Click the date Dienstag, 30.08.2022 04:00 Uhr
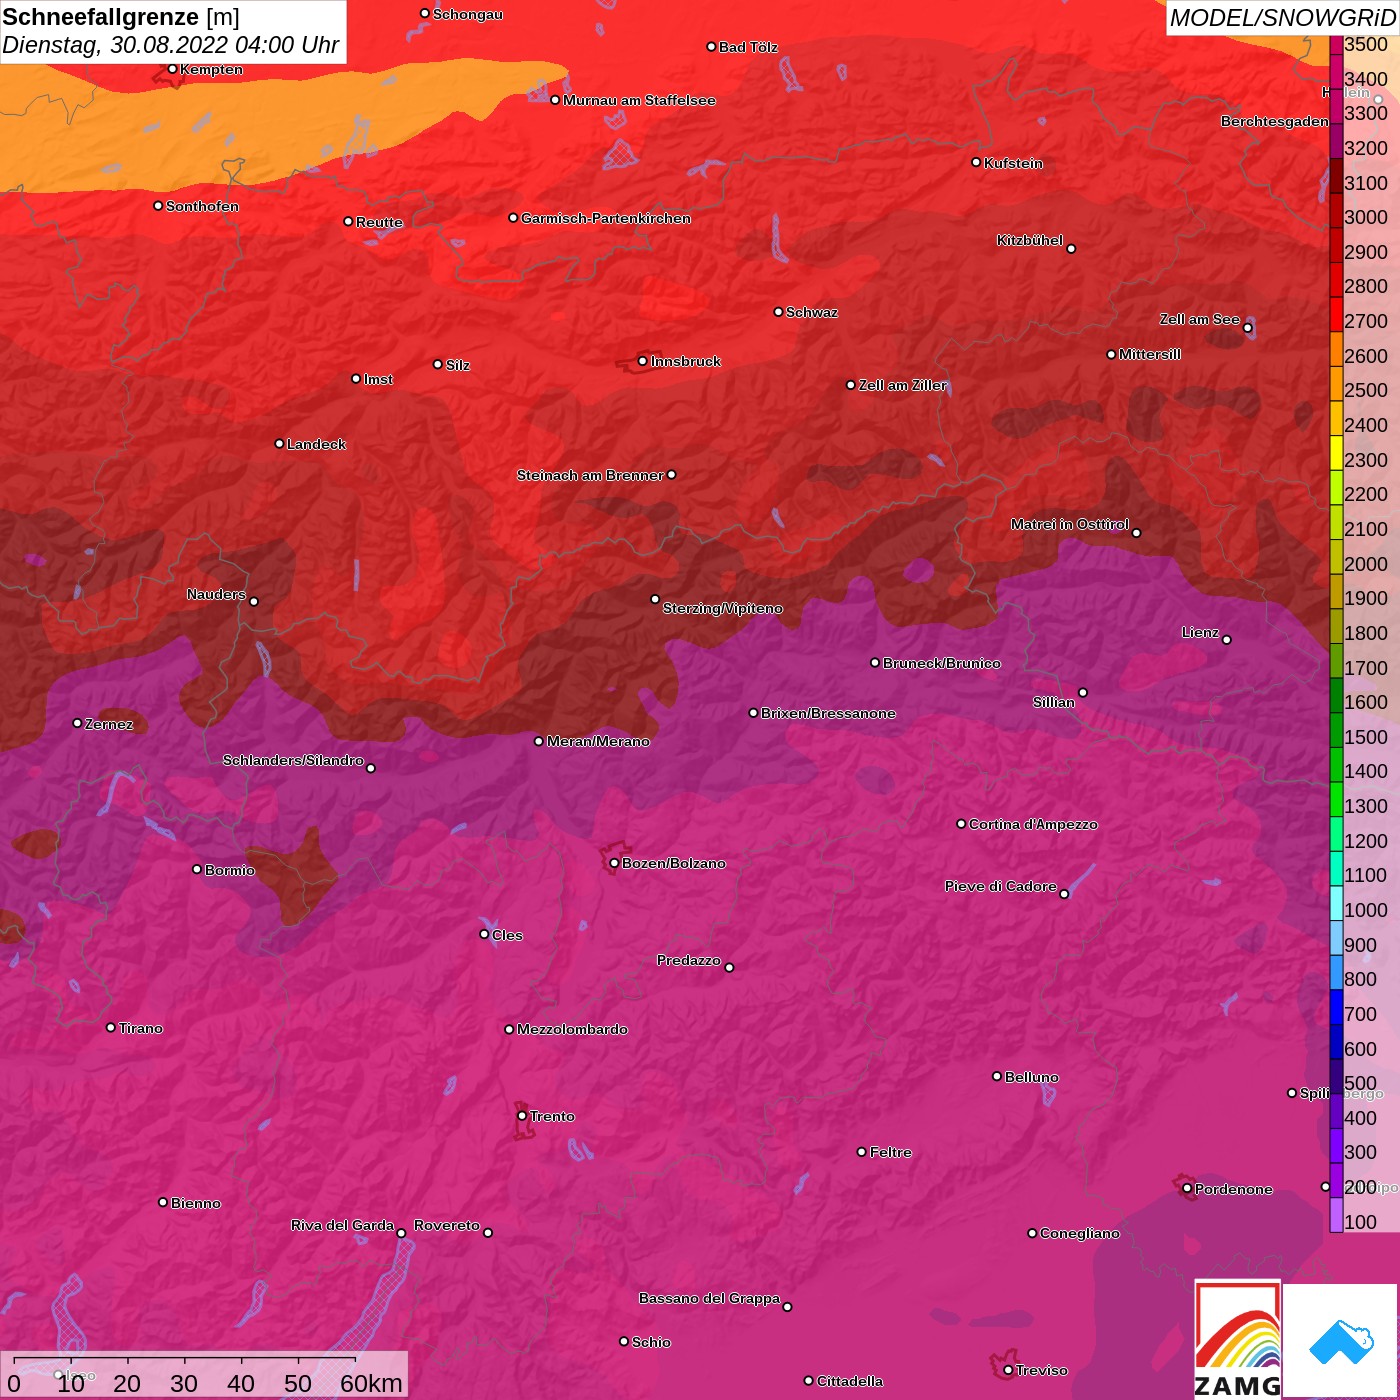Viewport: 1400px width, 1400px height. pos(171,45)
